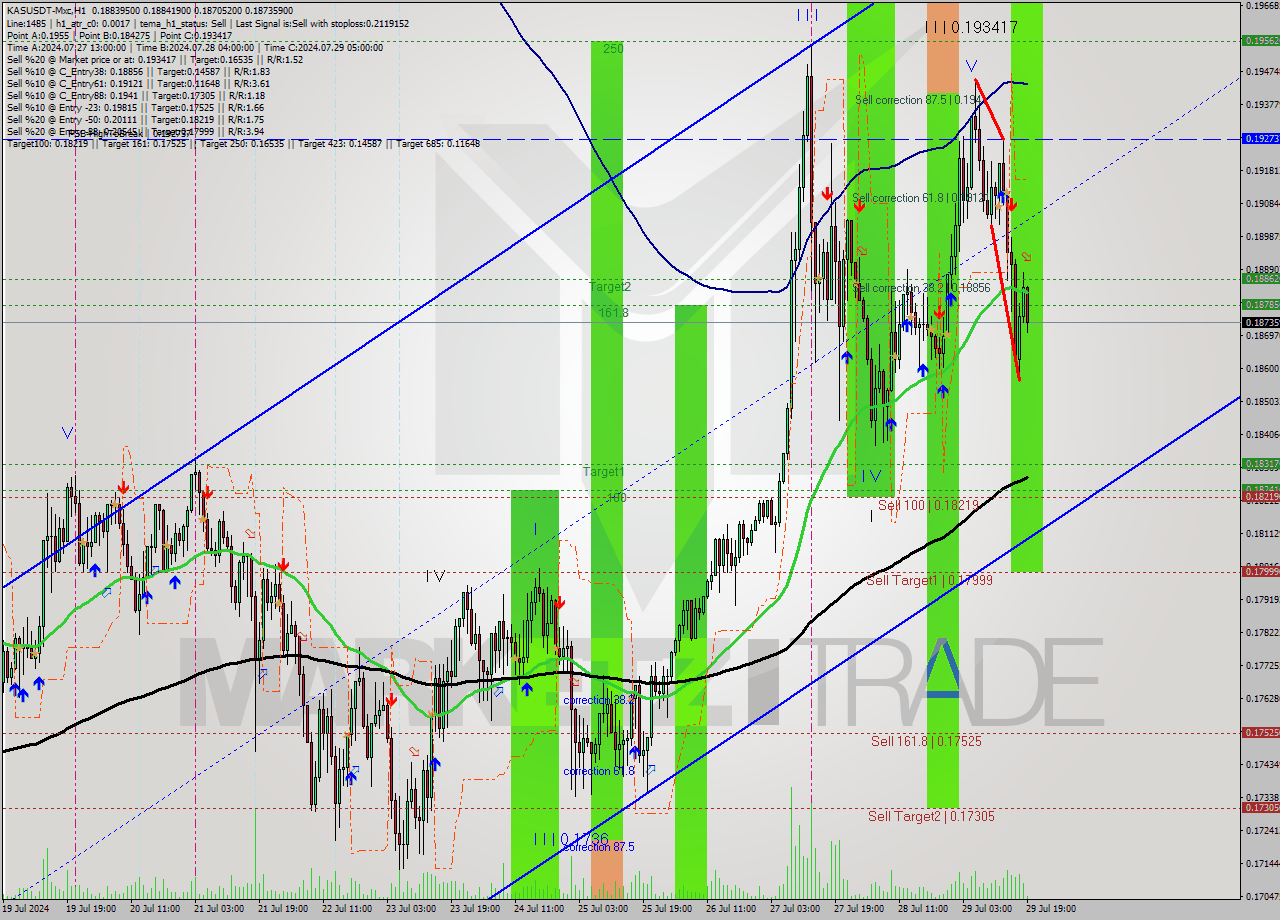Click the '28 Jul 11:00' time axis label
The width and height of the screenshot is (1280, 920).
[x=924, y=910]
